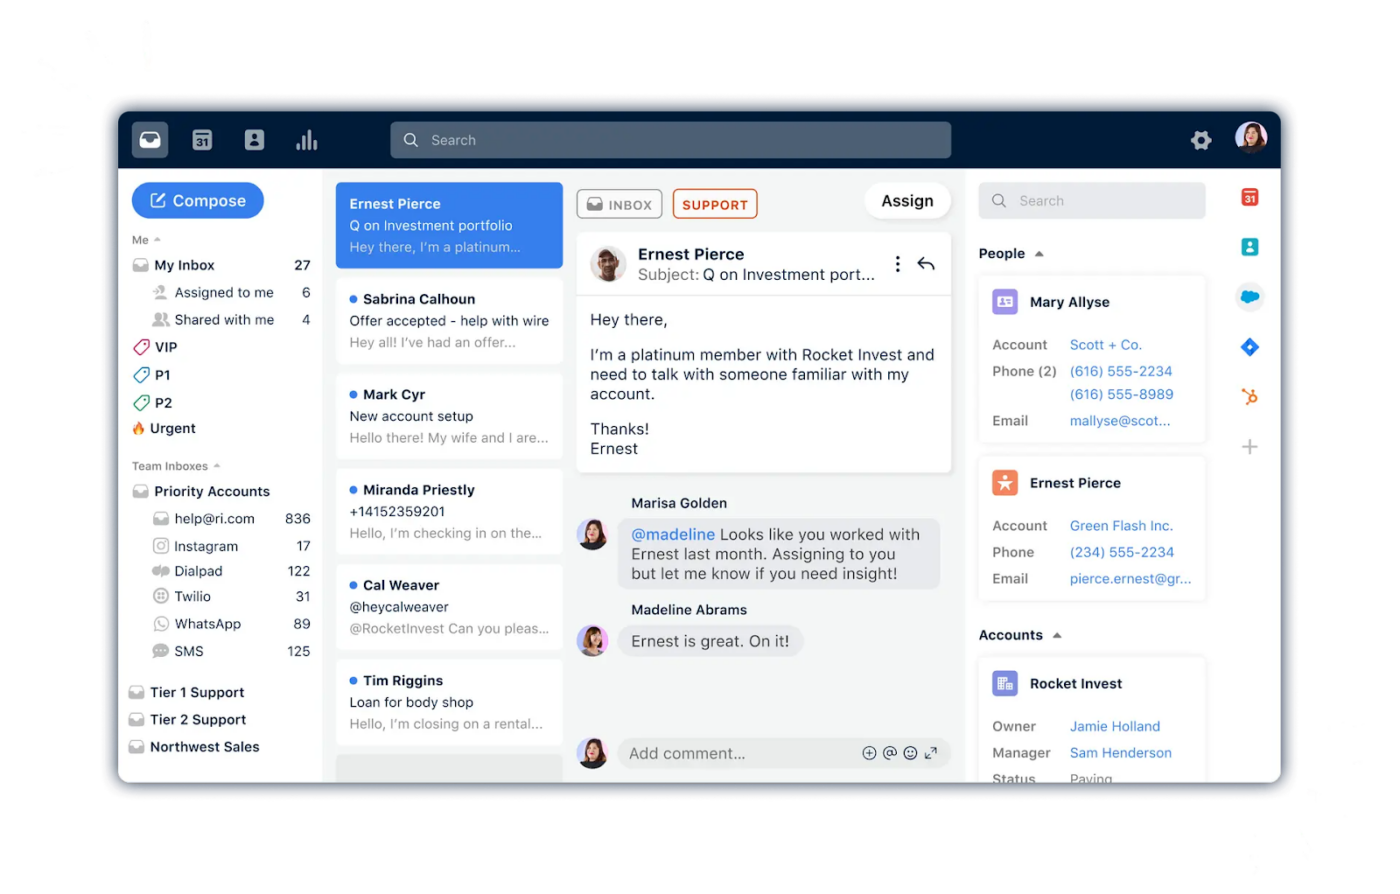Screen dimensions: 1400x894
Task: Click the reply arrow on Ernest's message
Action: [x=926, y=264]
